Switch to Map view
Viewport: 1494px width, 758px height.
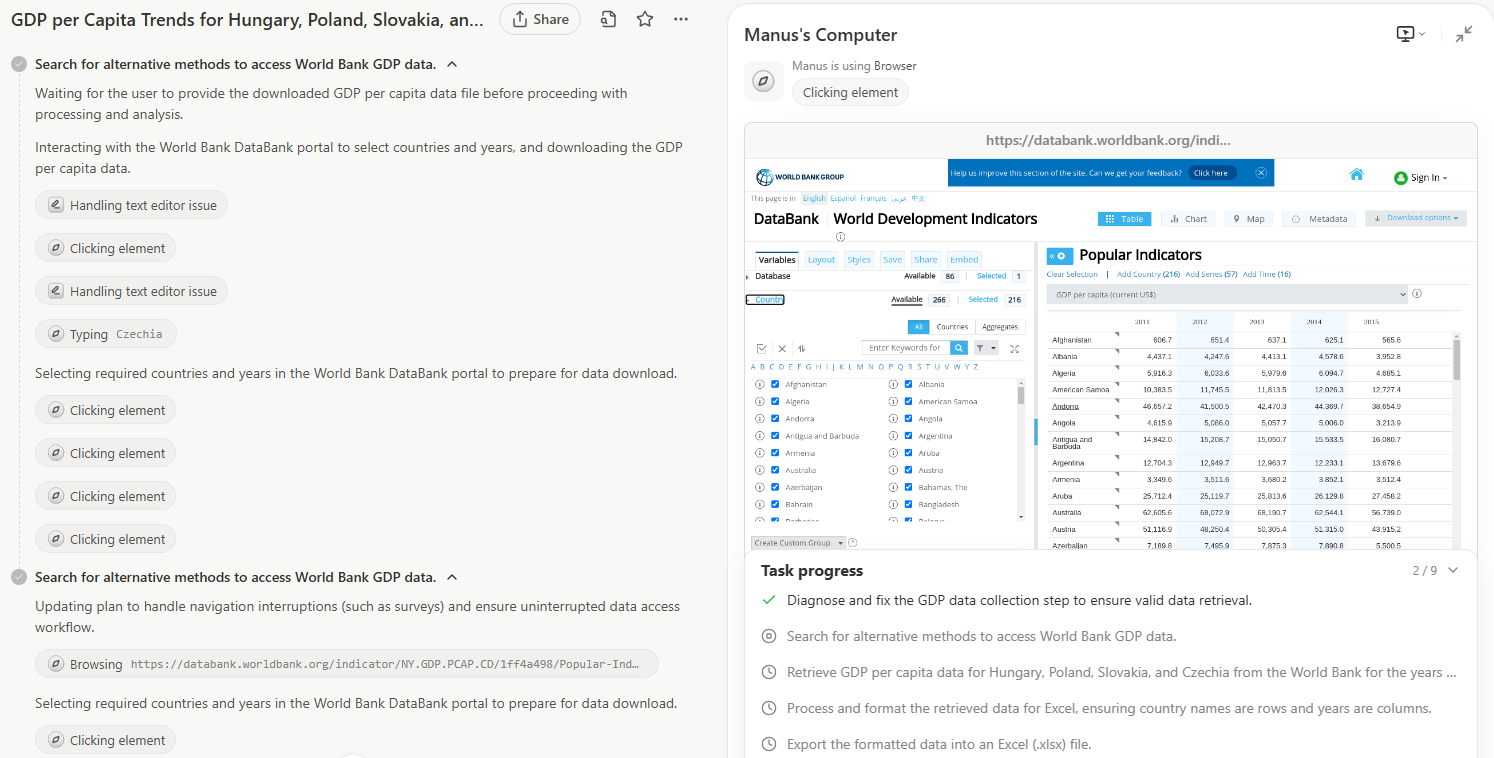point(1249,219)
